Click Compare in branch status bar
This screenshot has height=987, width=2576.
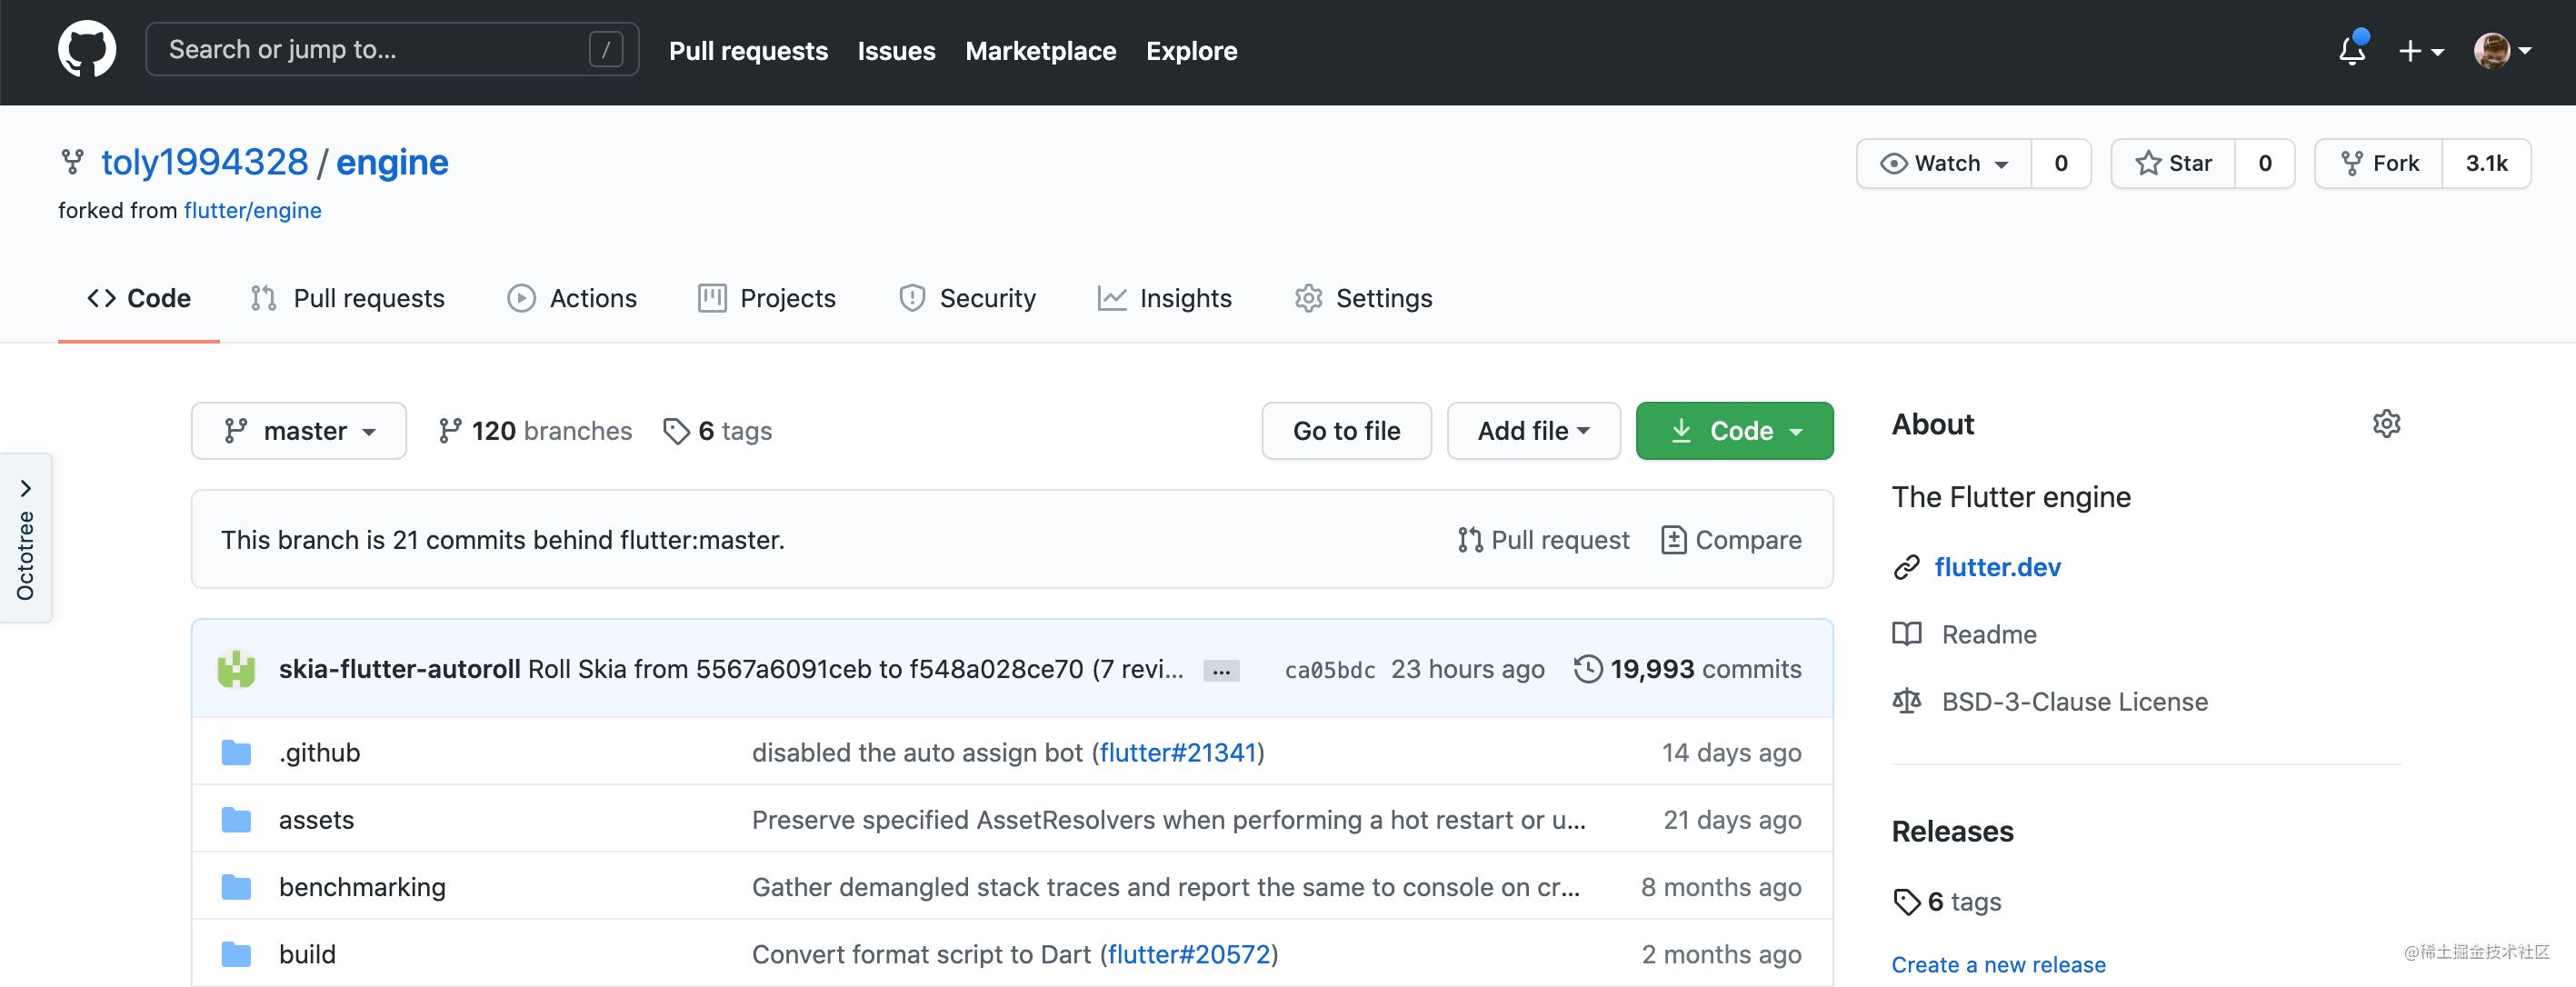(x=1731, y=540)
